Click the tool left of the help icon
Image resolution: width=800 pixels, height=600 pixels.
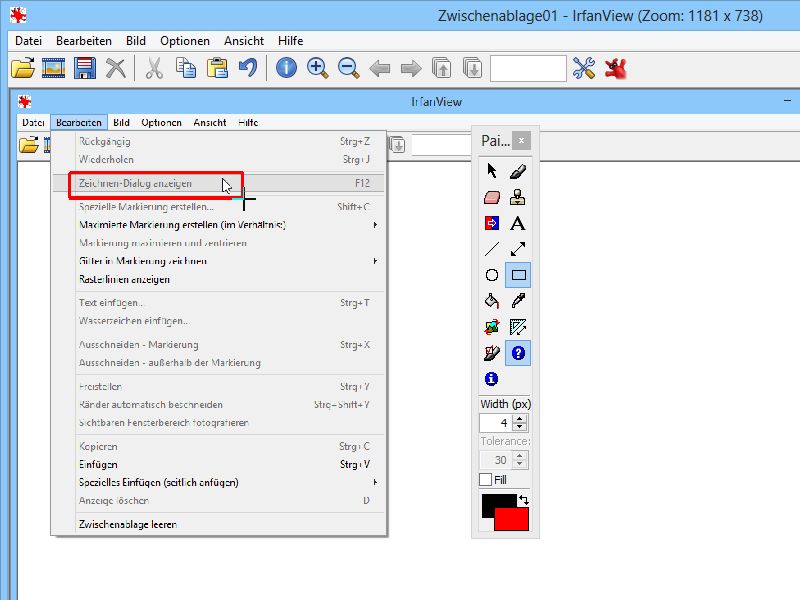(492, 353)
